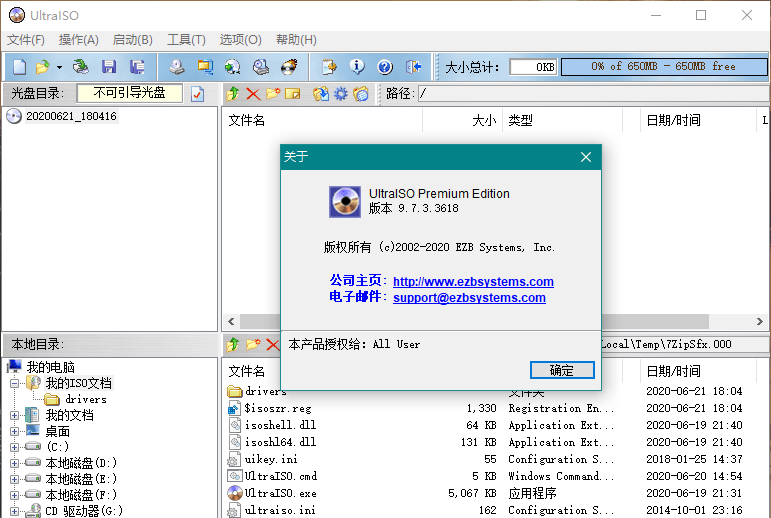Click the Up folder icon in local toolbar

click(x=233, y=344)
